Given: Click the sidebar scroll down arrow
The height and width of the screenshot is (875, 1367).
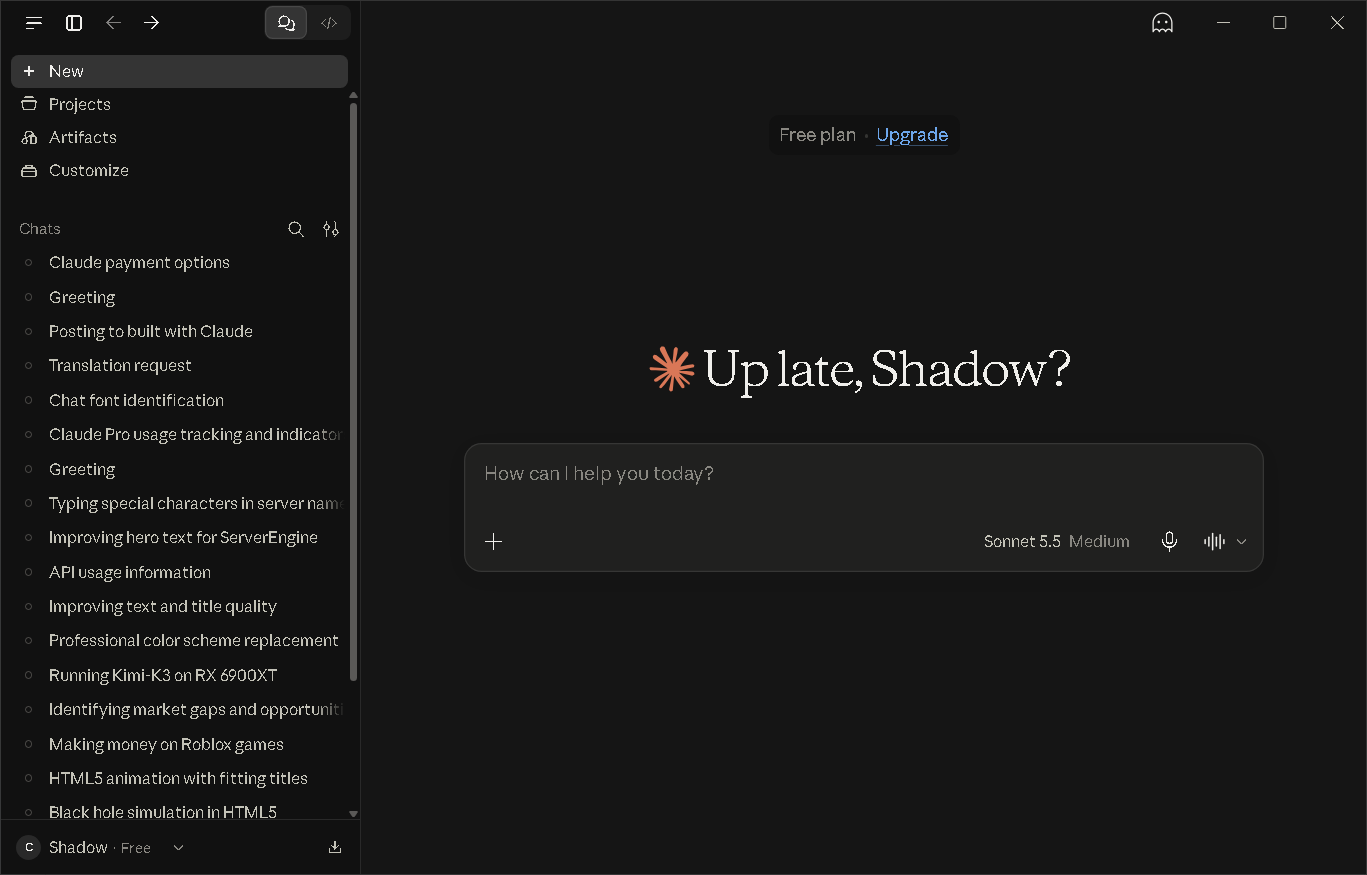Looking at the screenshot, I should [x=353, y=814].
